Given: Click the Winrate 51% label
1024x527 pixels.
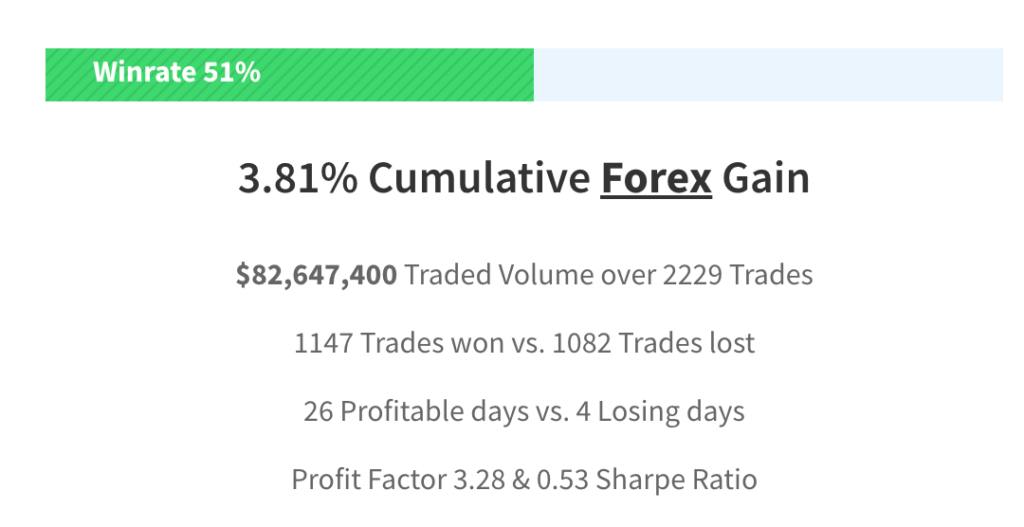Looking at the screenshot, I should click(176, 72).
